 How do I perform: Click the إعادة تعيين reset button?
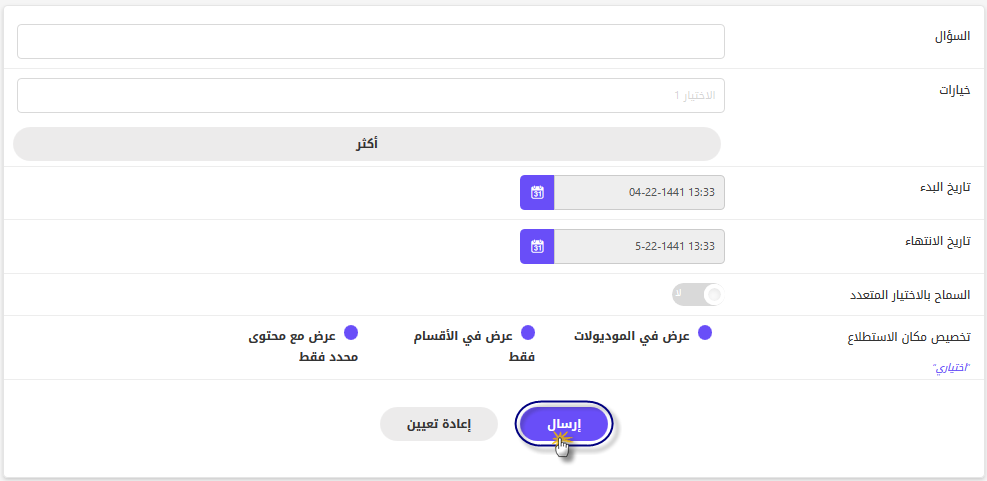click(x=439, y=424)
